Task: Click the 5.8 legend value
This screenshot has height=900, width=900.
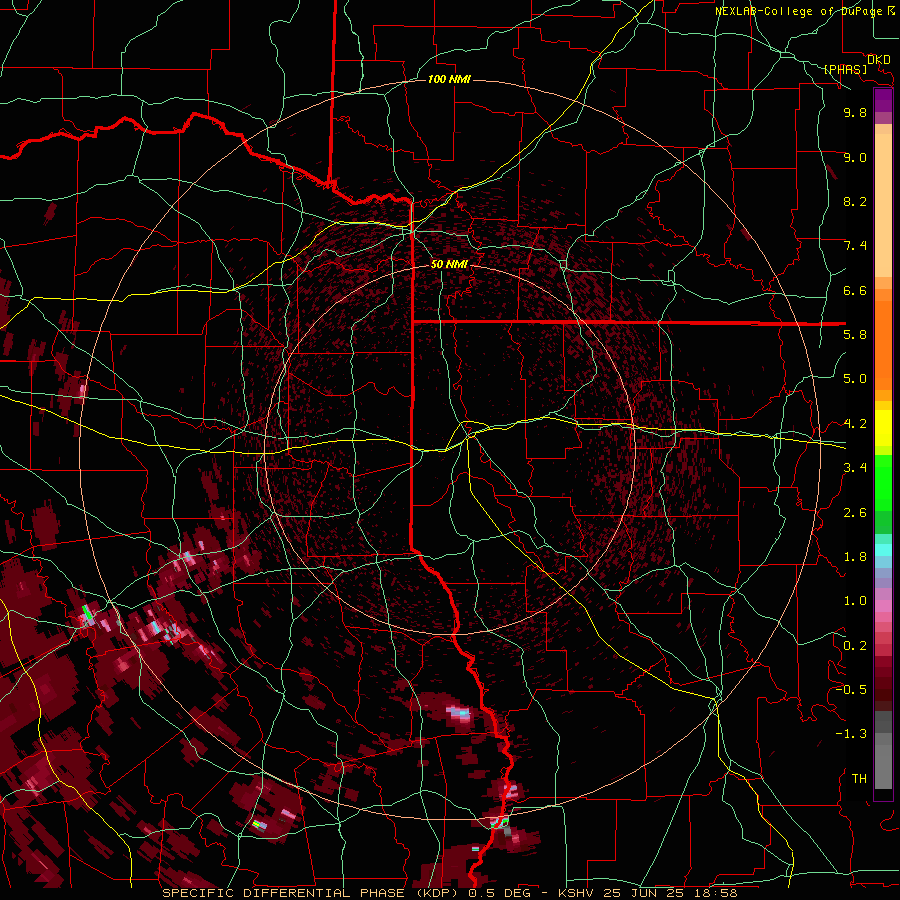Action: pyautogui.click(x=855, y=335)
